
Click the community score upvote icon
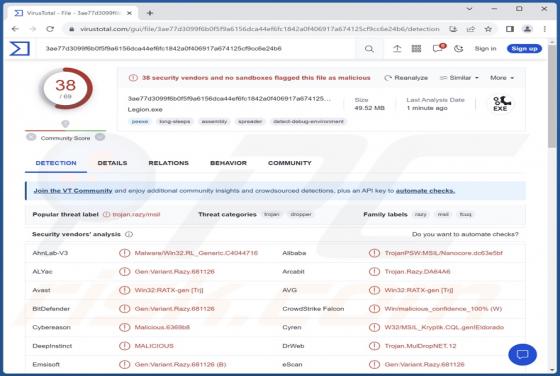point(100,137)
